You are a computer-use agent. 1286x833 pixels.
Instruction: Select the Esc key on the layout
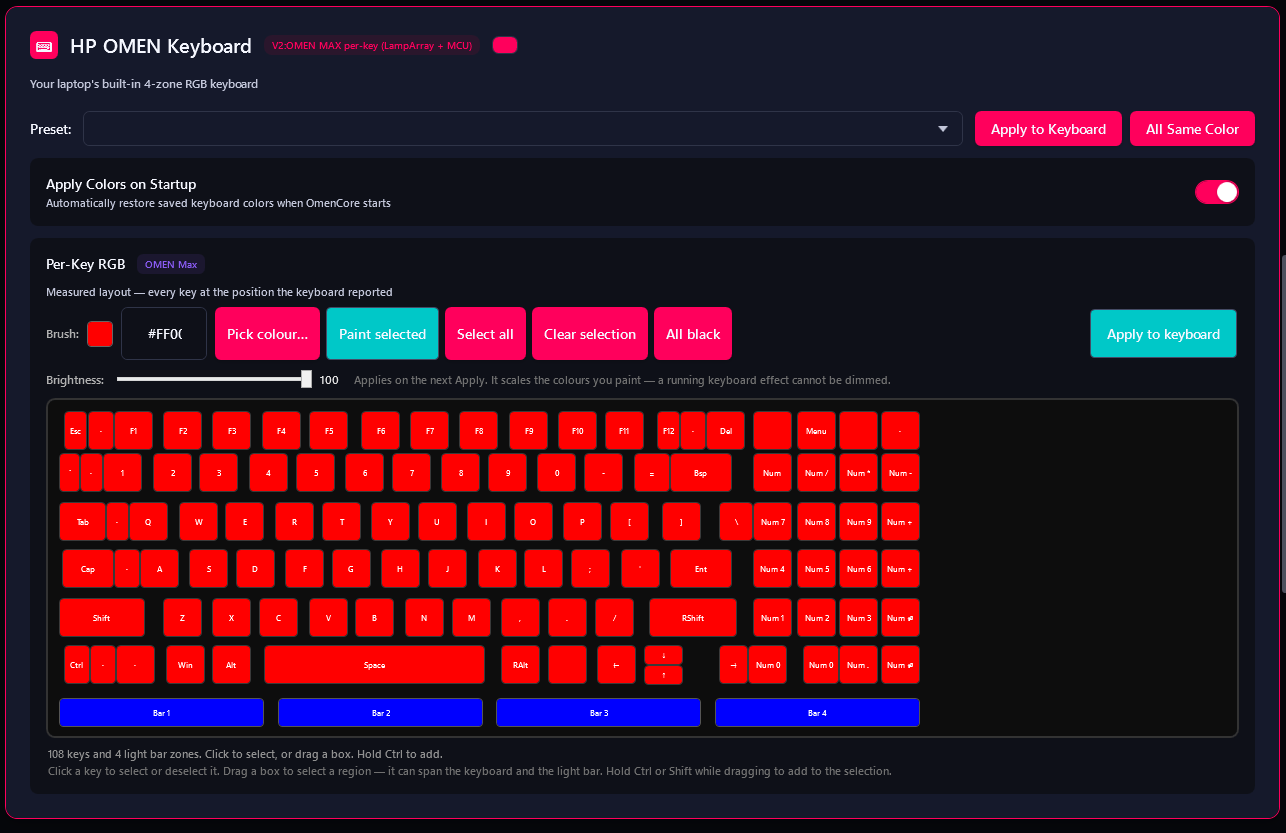pyautogui.click(x=76, y=431)
